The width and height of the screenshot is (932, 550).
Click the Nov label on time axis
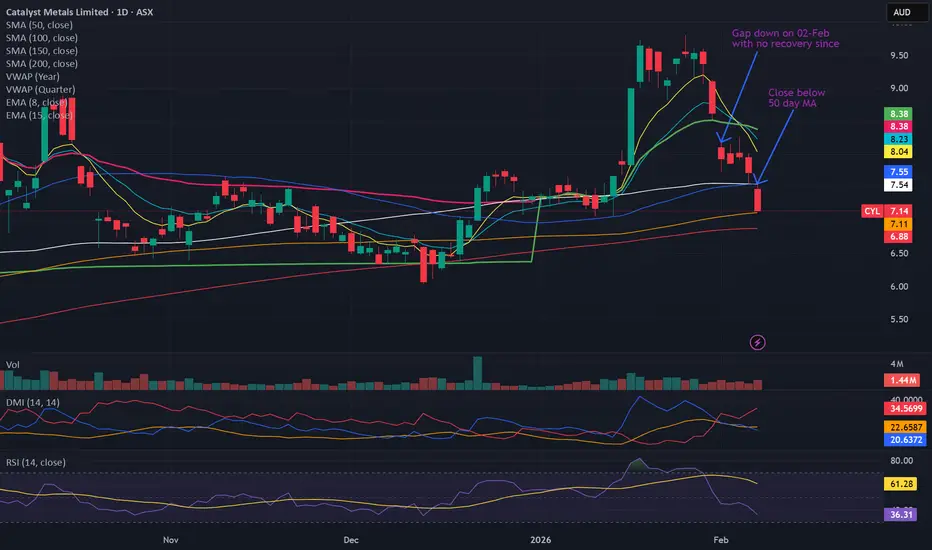coord(171,540)
